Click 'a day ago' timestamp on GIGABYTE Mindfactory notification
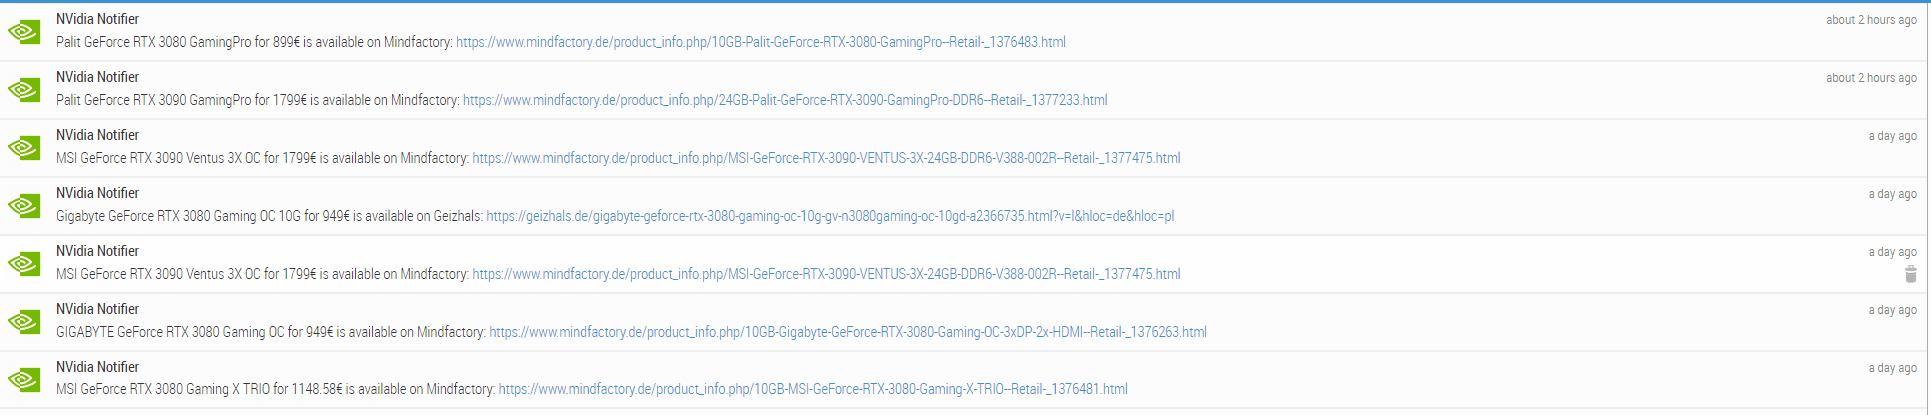This screenshot has height=415, width=1931. [1892, 310]
